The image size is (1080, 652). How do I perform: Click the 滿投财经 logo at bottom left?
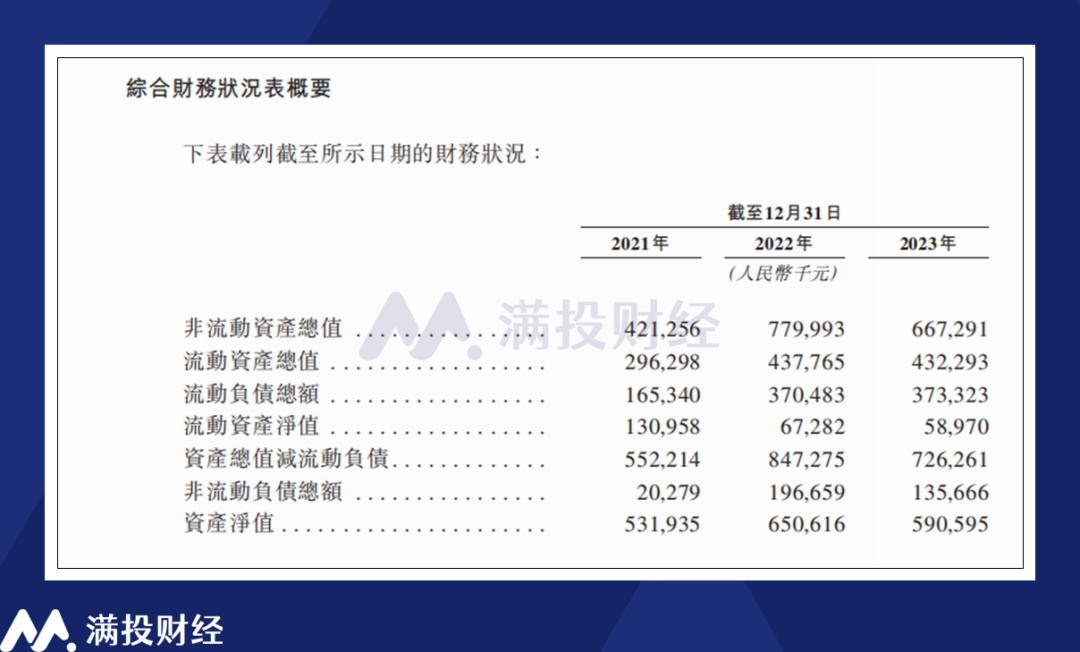point(112,629)
